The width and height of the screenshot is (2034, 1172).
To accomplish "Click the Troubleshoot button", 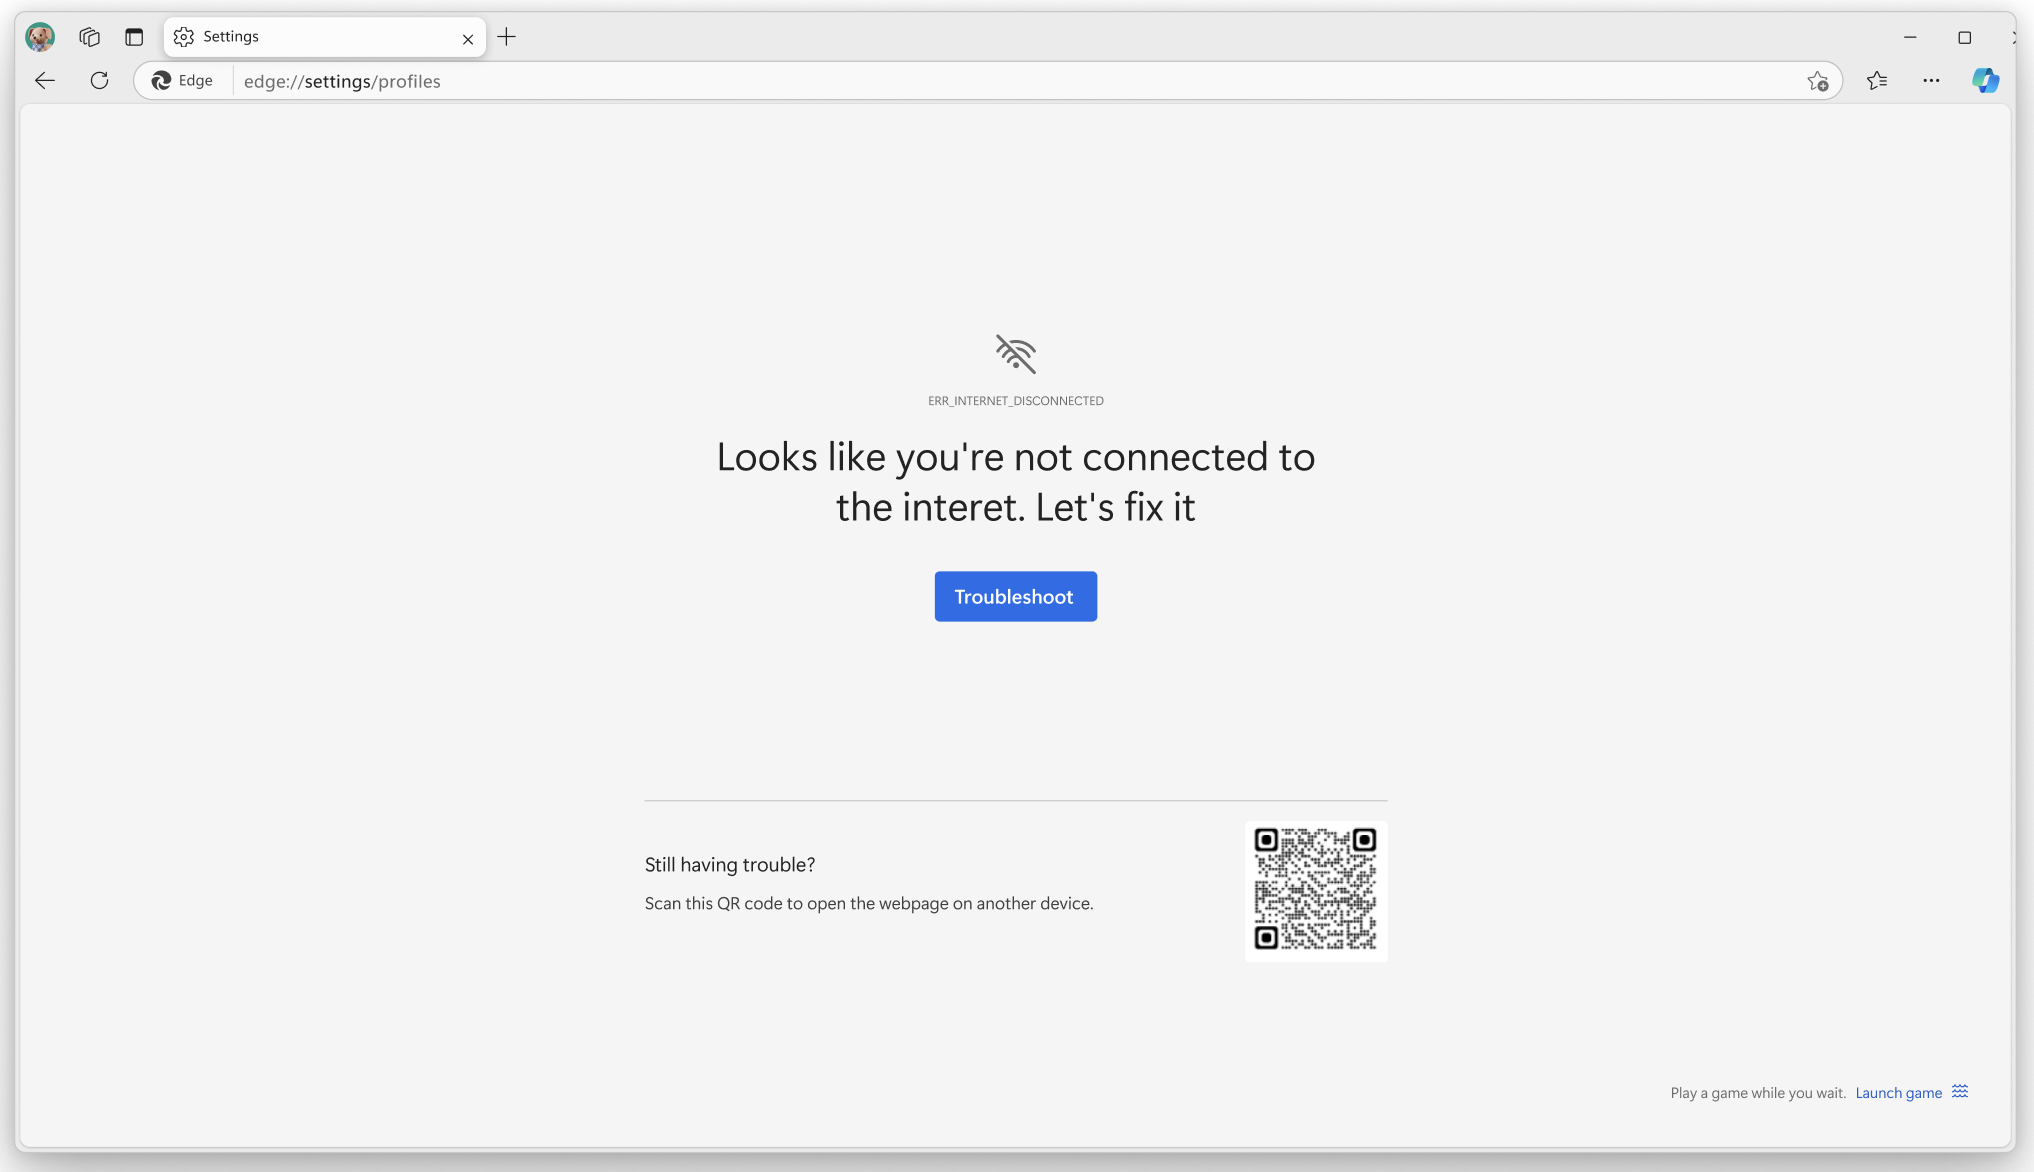I will point(1015,596).
